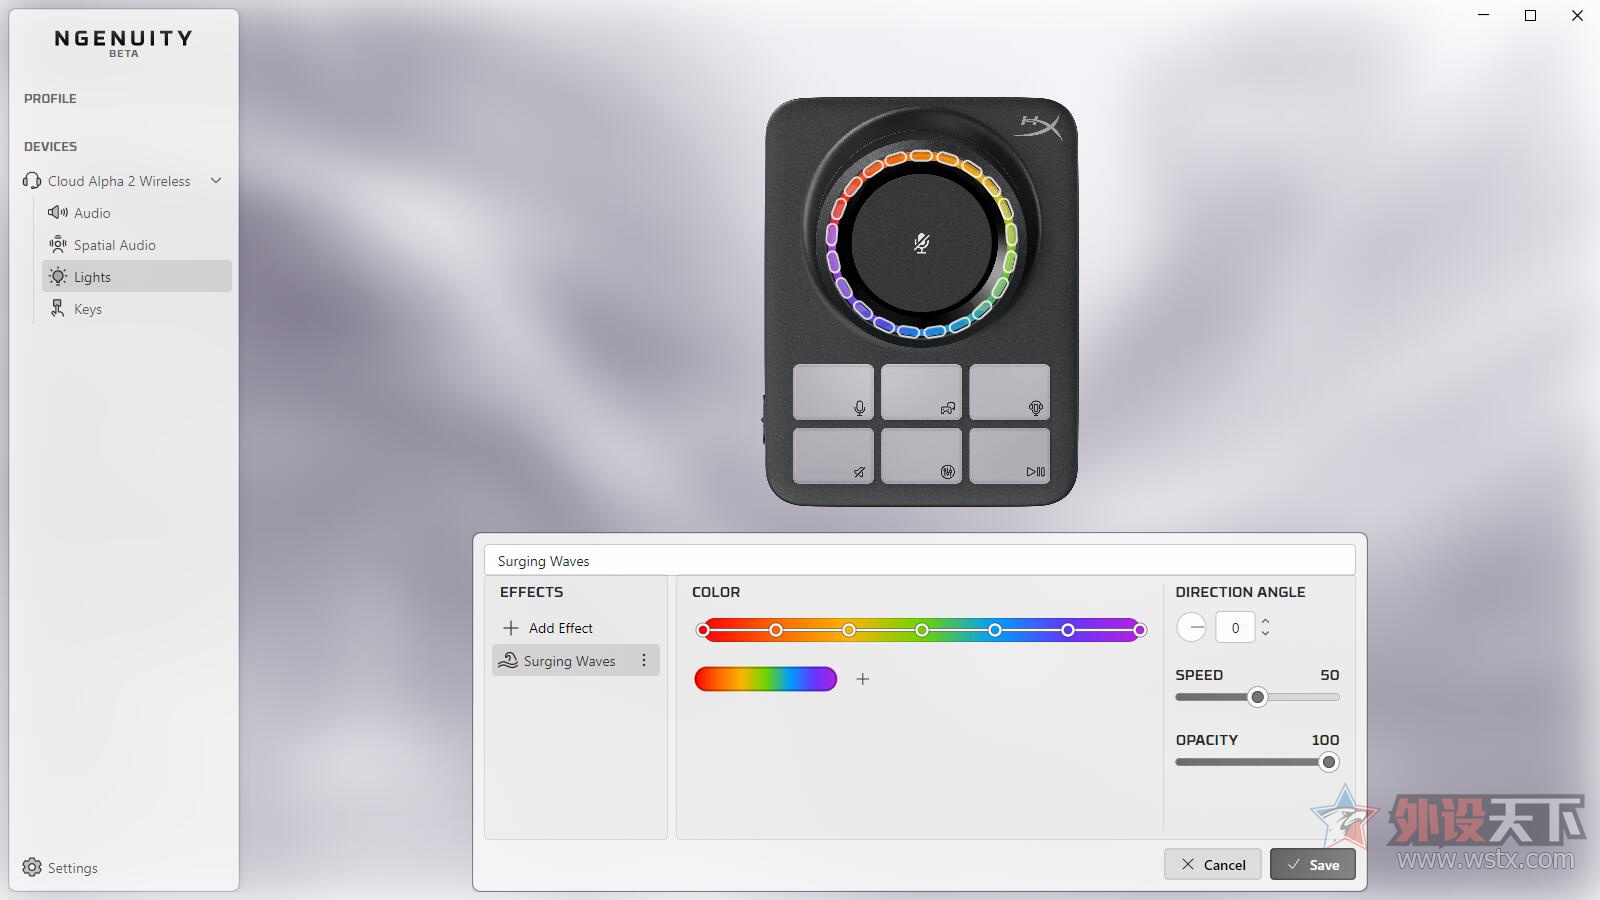Select the yellow gradient stop
This screenshot has height=900, width=1600.
tap(849, 630)
